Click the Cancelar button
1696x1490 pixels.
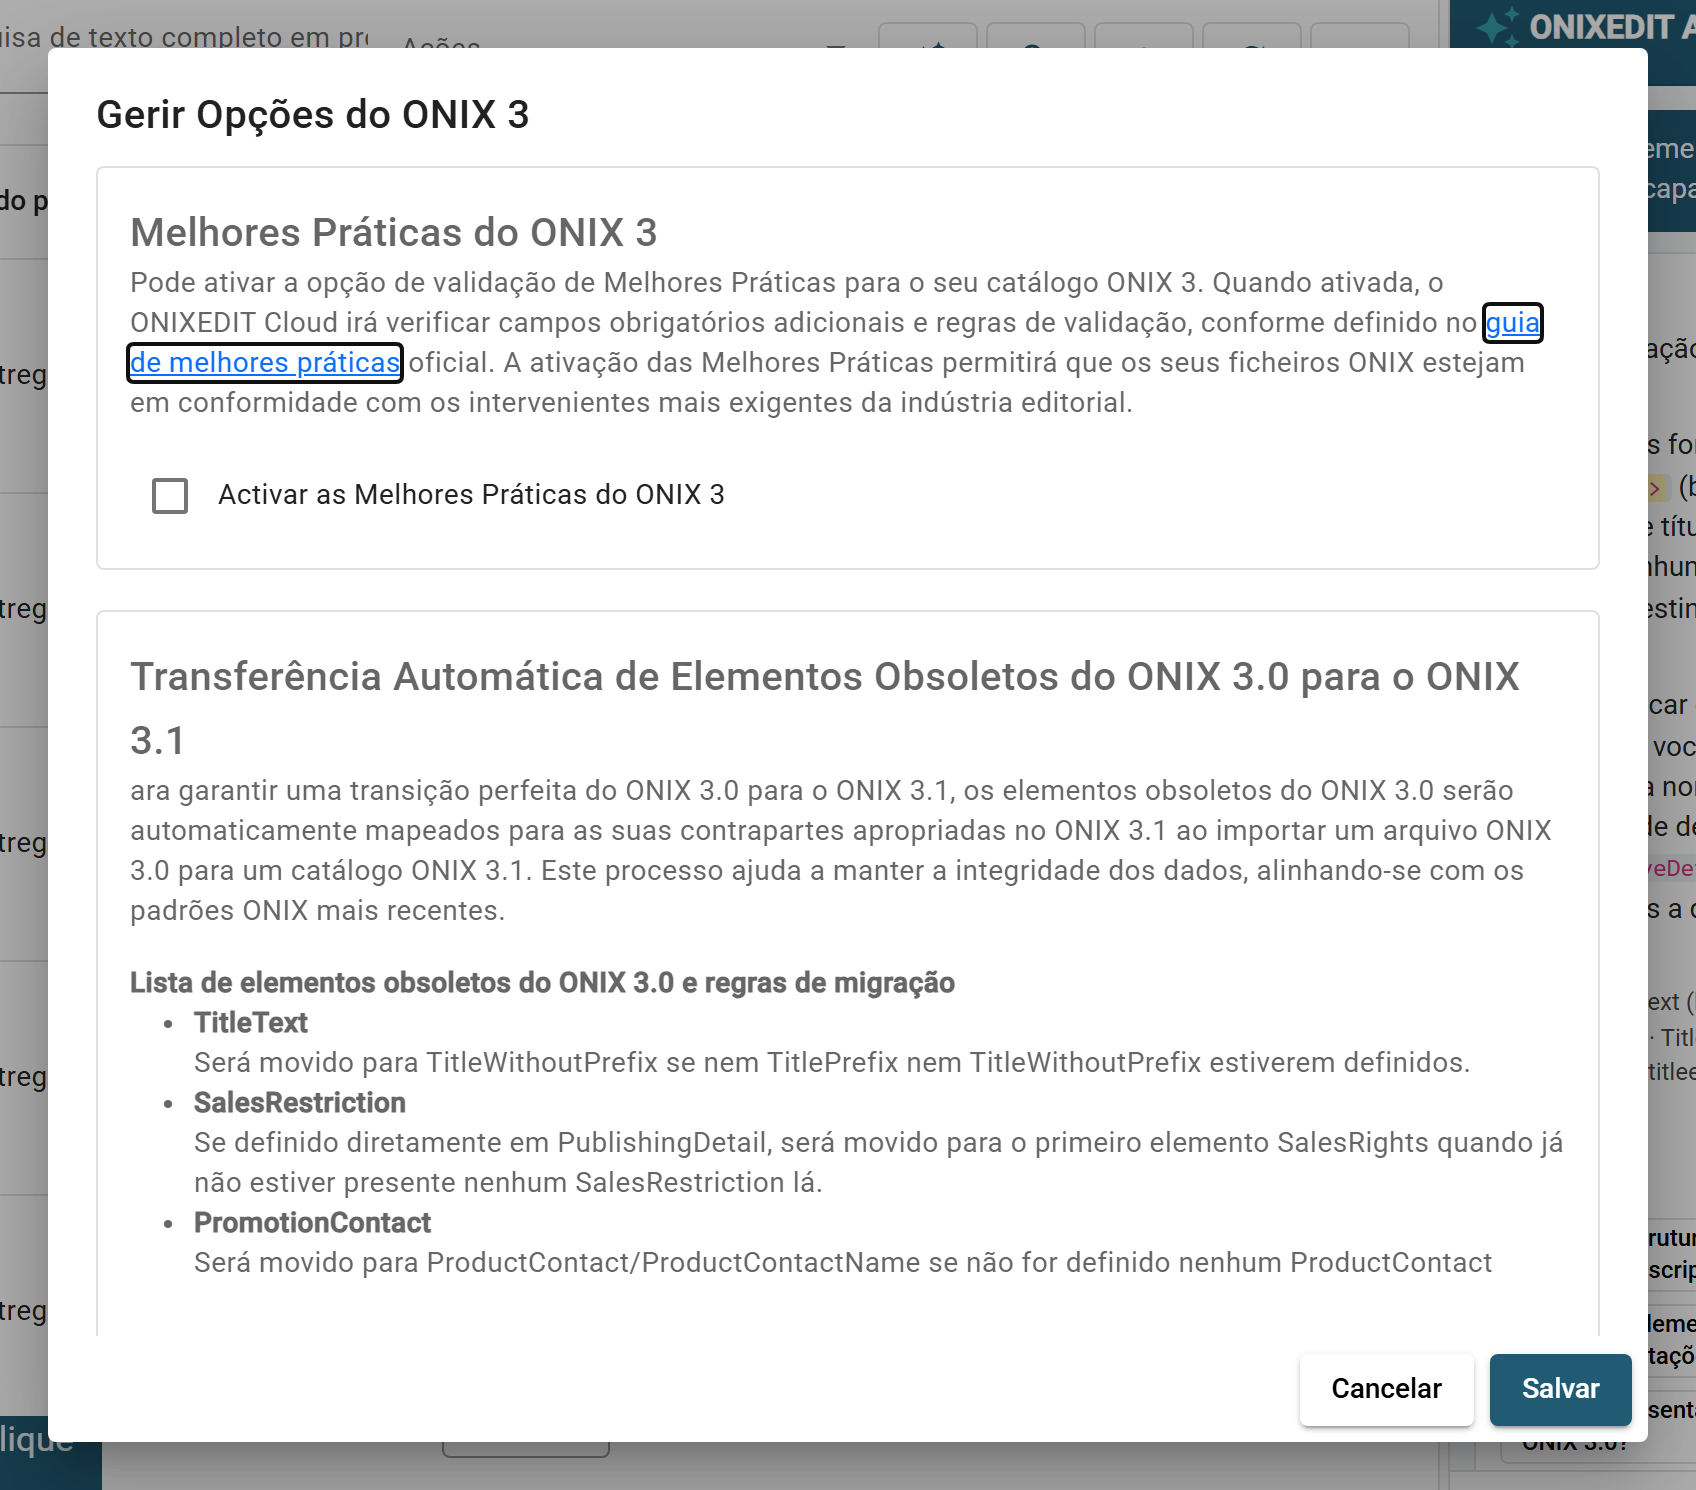tap(1386, 1389)
